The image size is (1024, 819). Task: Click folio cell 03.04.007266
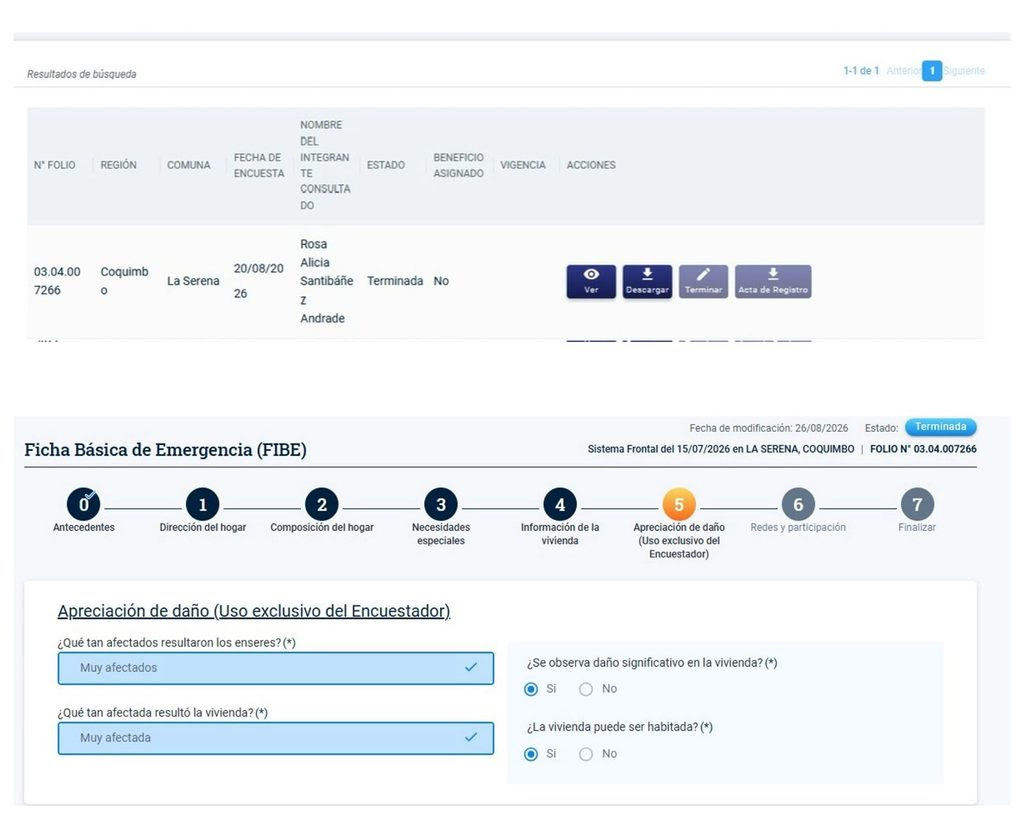(x=57, y=281)
